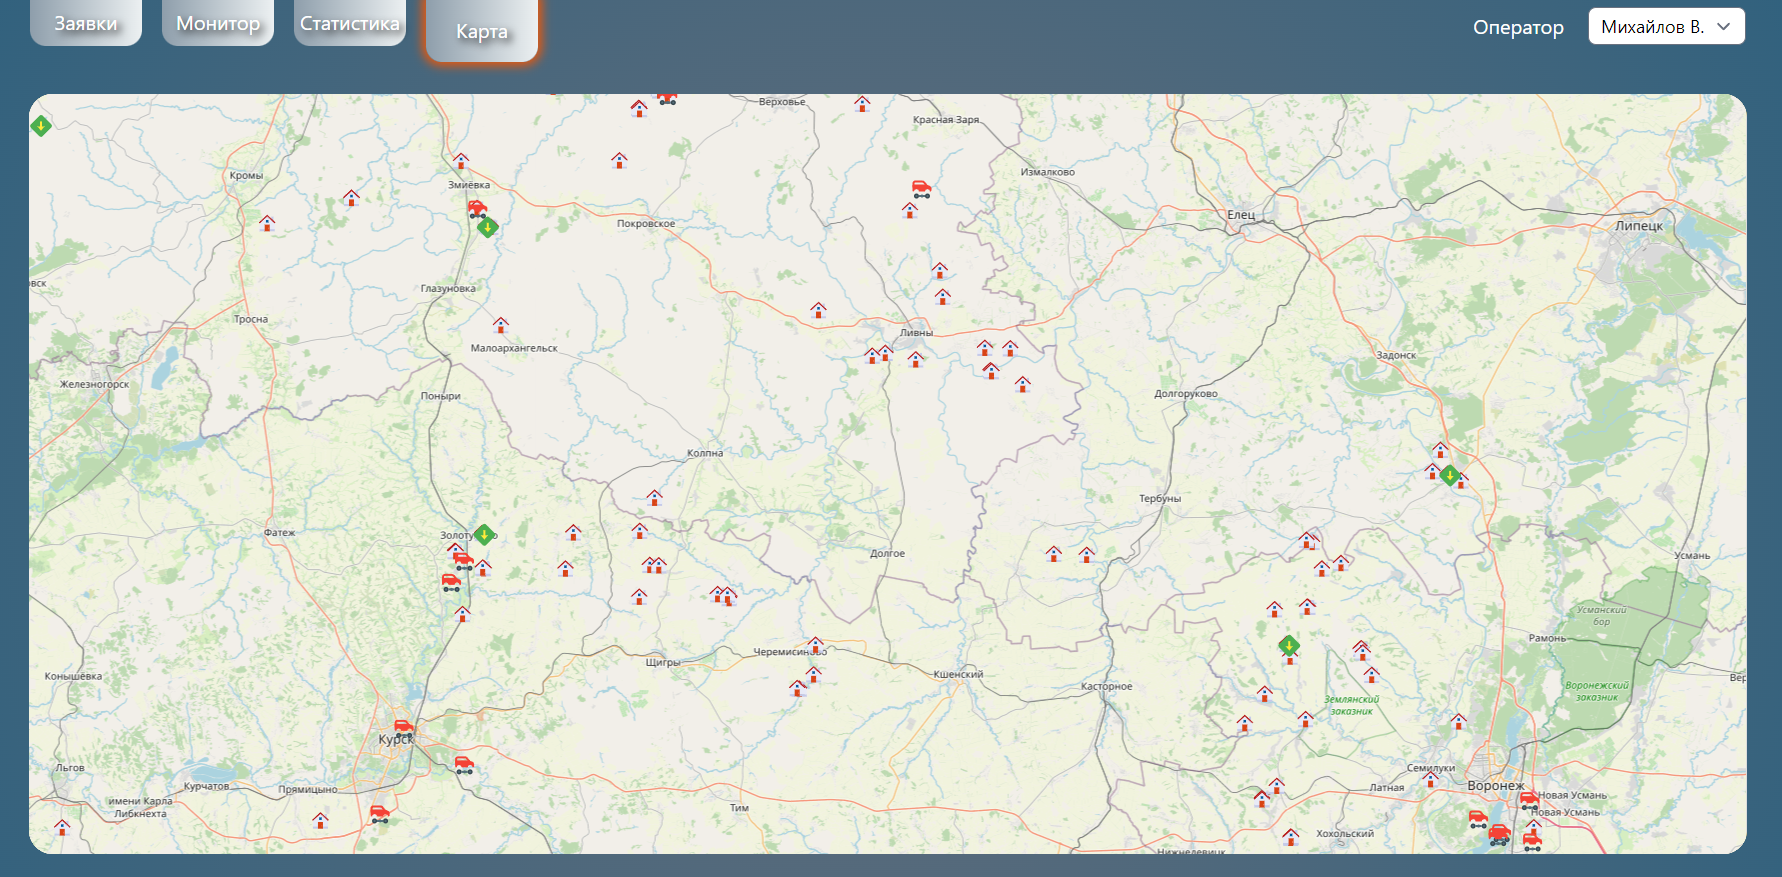The width and height of the screenshot is (1782, 877).
Task: Click the red car marker near Измалково
Action: 921,188
